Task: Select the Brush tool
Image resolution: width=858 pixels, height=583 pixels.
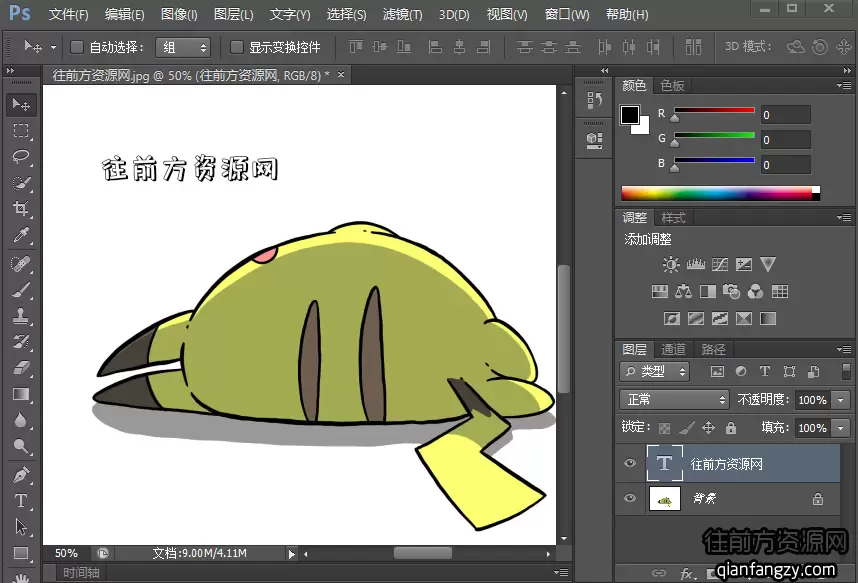Action: pos(21,290)
